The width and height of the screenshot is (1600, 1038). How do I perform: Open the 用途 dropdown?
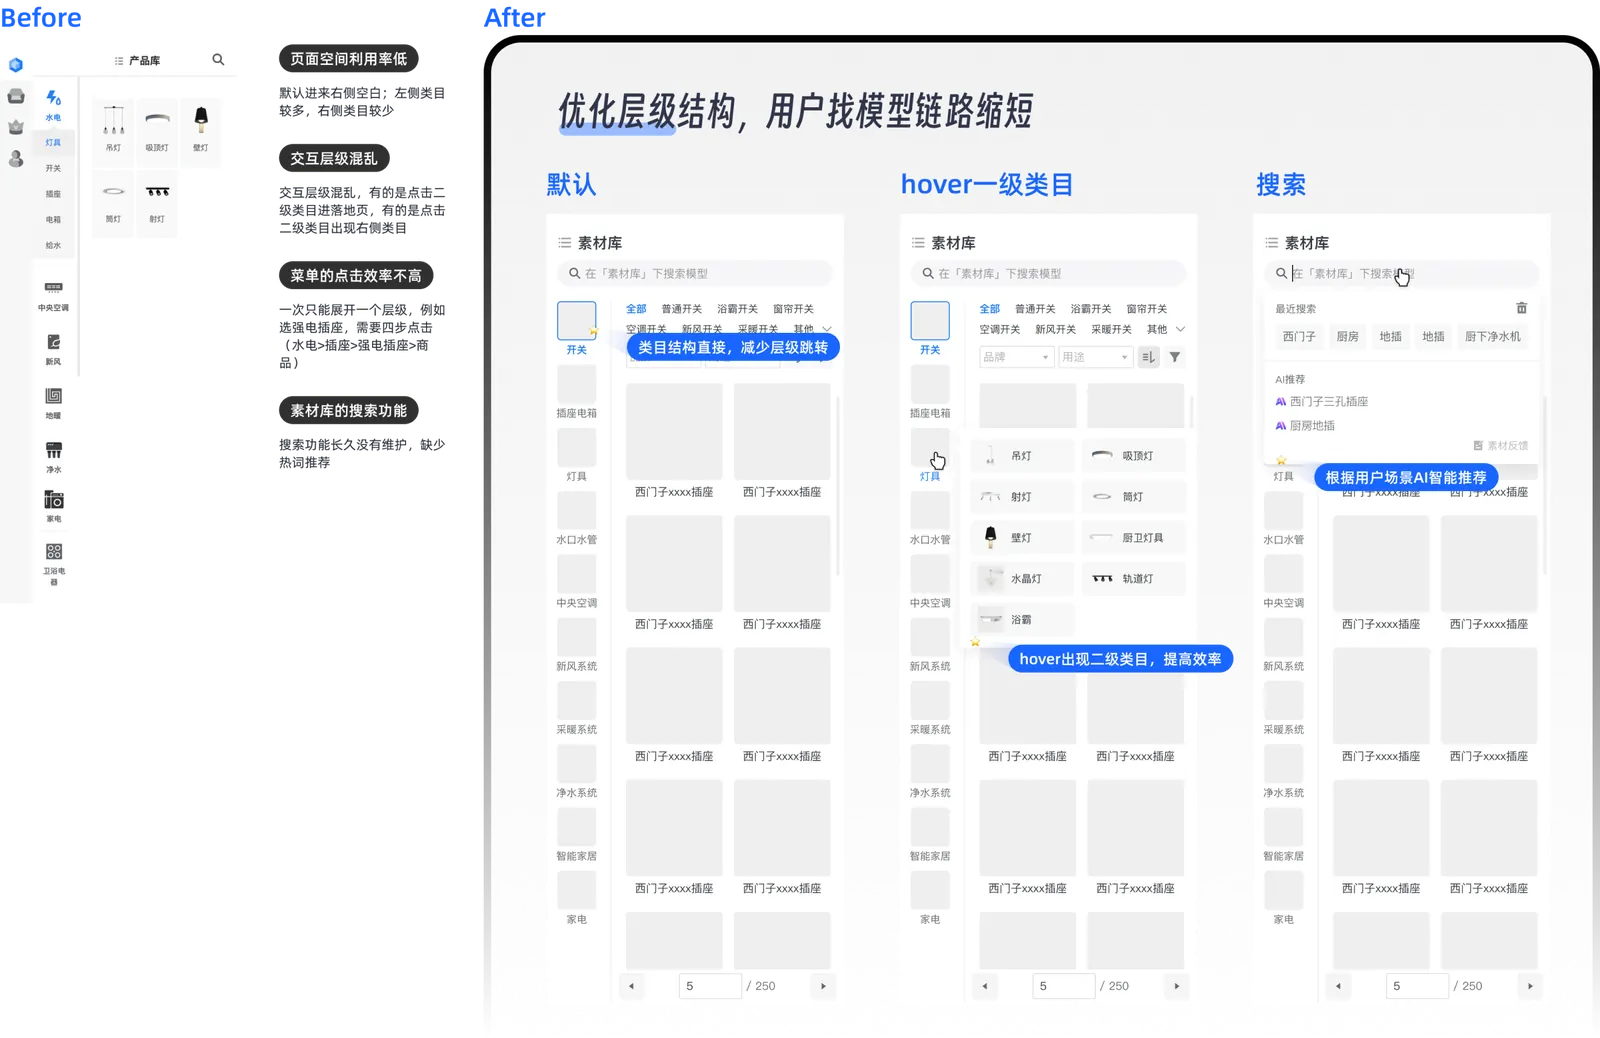[x=1096, y=357]
